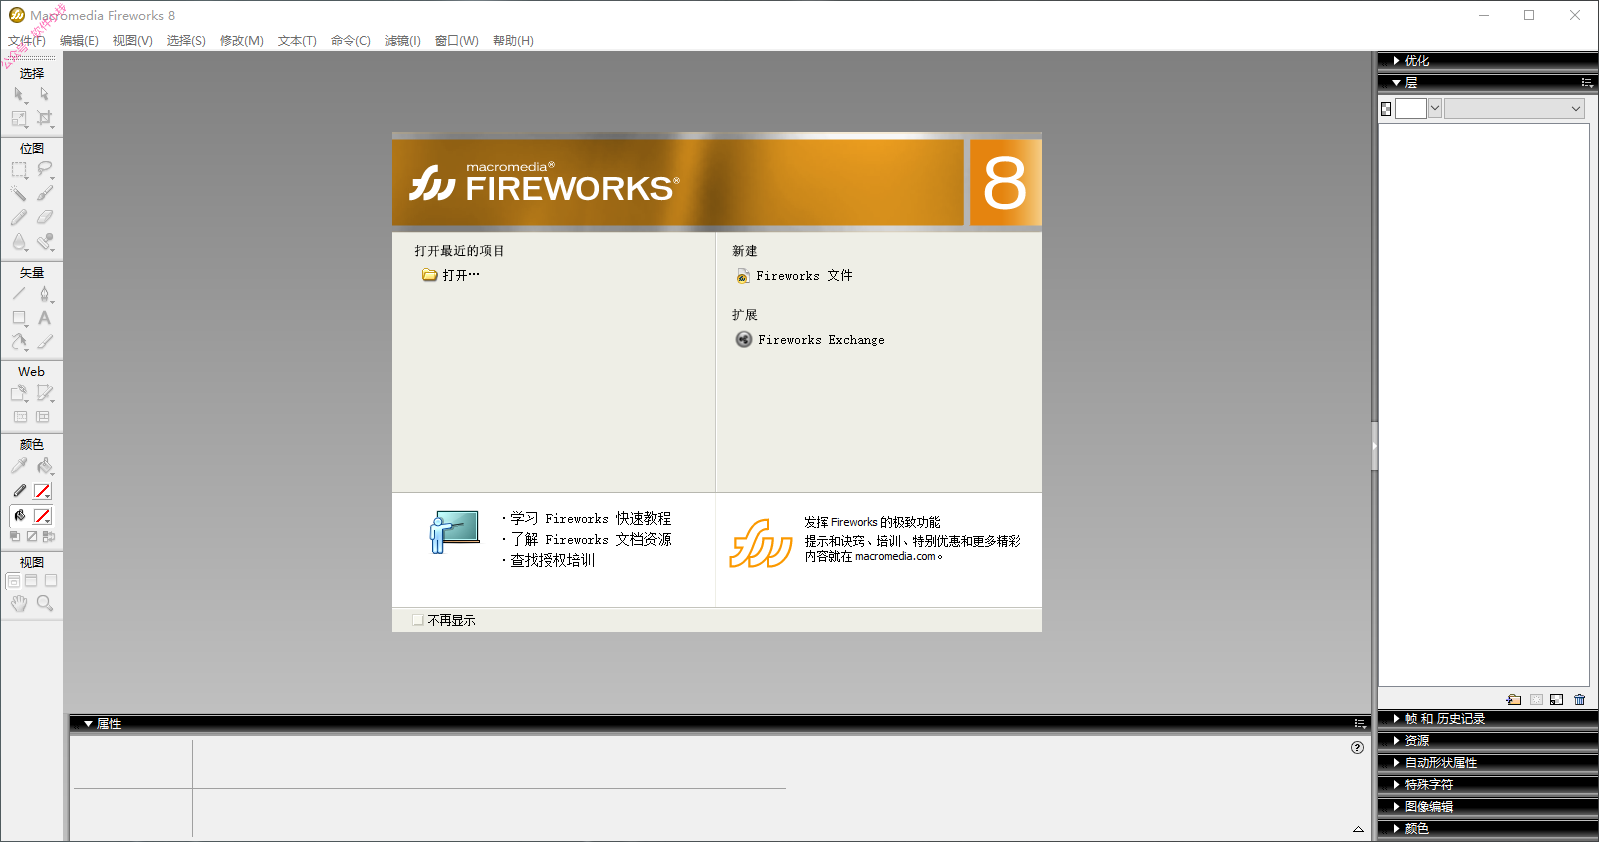Select the Line tool
1599x842 pixels.
point(19,294)
